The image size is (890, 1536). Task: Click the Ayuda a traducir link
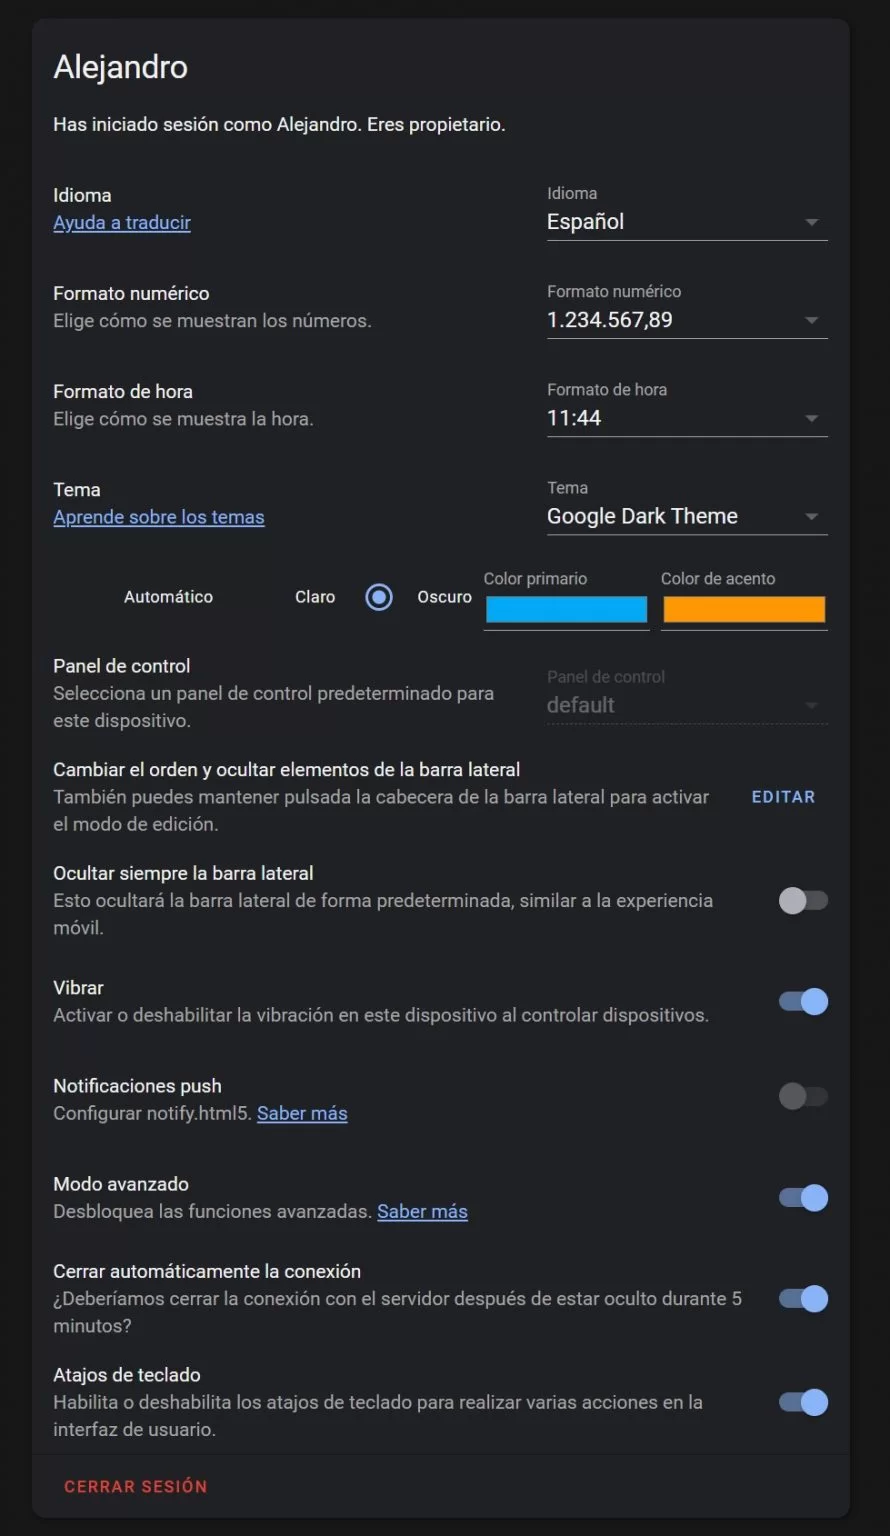pyautogui.click(x=122, y=223)
